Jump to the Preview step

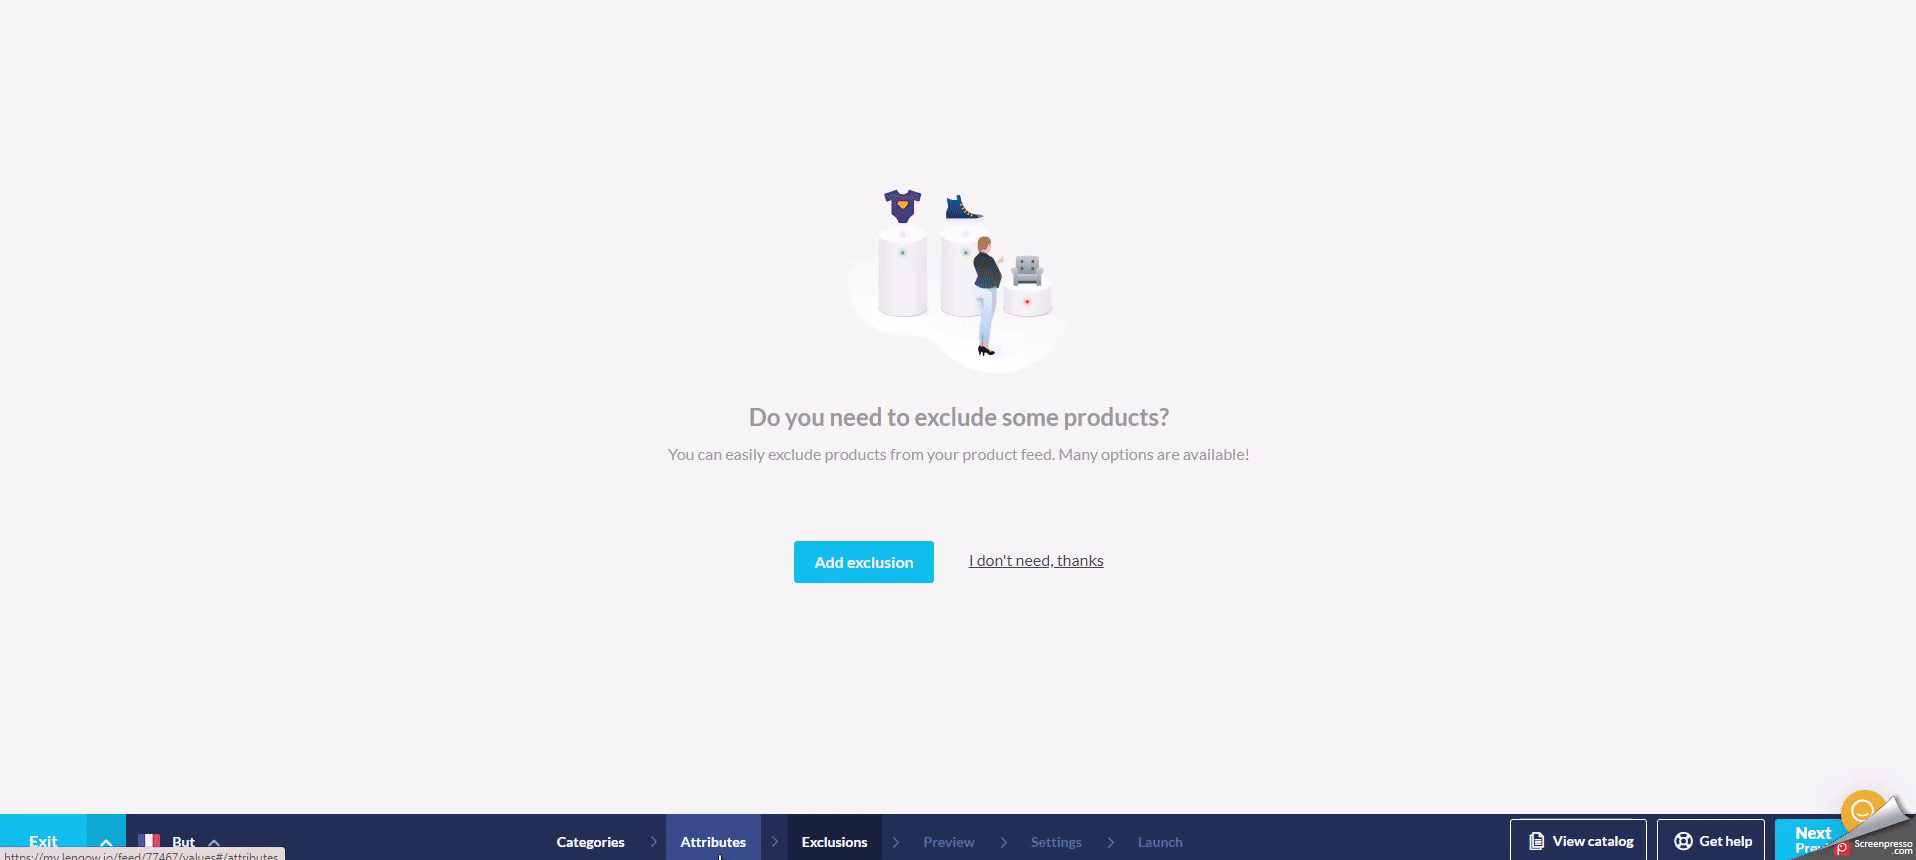pos(948,842)
